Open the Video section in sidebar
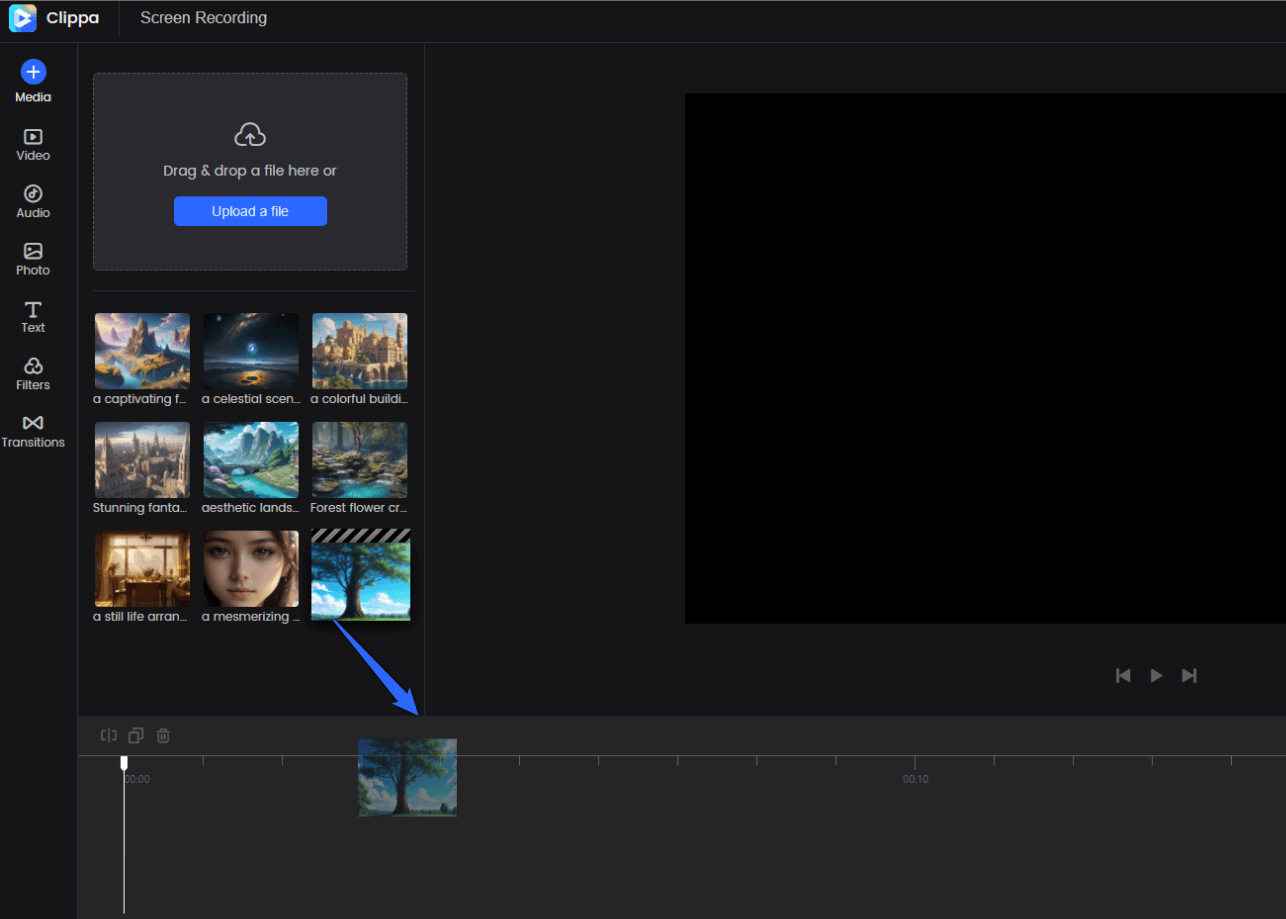The image size is (1286, 919). click(x=33, y=144)
